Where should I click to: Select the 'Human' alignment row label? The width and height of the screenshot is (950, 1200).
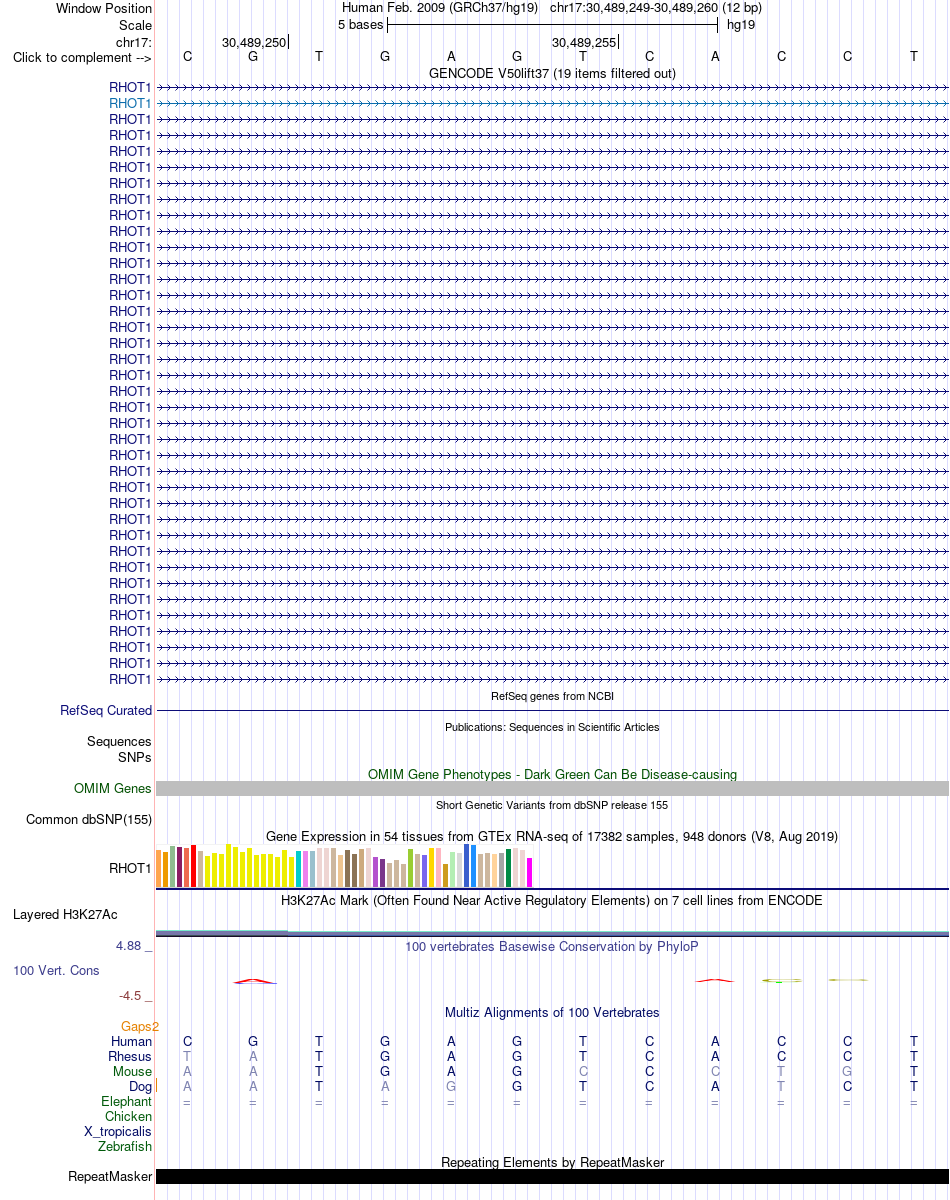coord(131,1042)
